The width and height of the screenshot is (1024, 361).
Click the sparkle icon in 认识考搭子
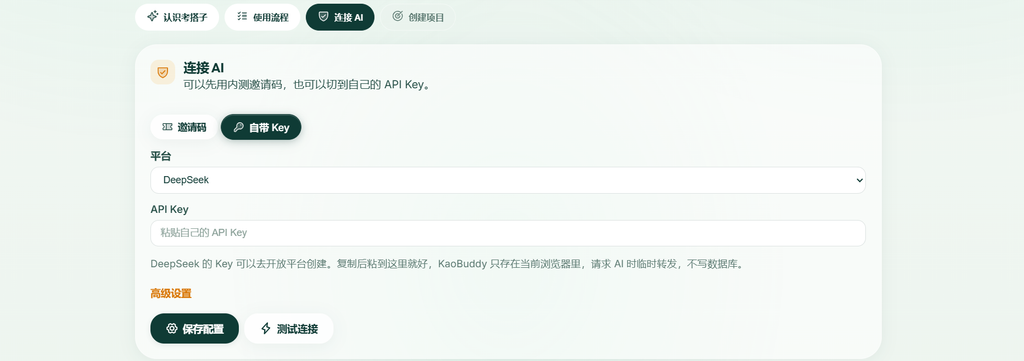coord(152,16)
